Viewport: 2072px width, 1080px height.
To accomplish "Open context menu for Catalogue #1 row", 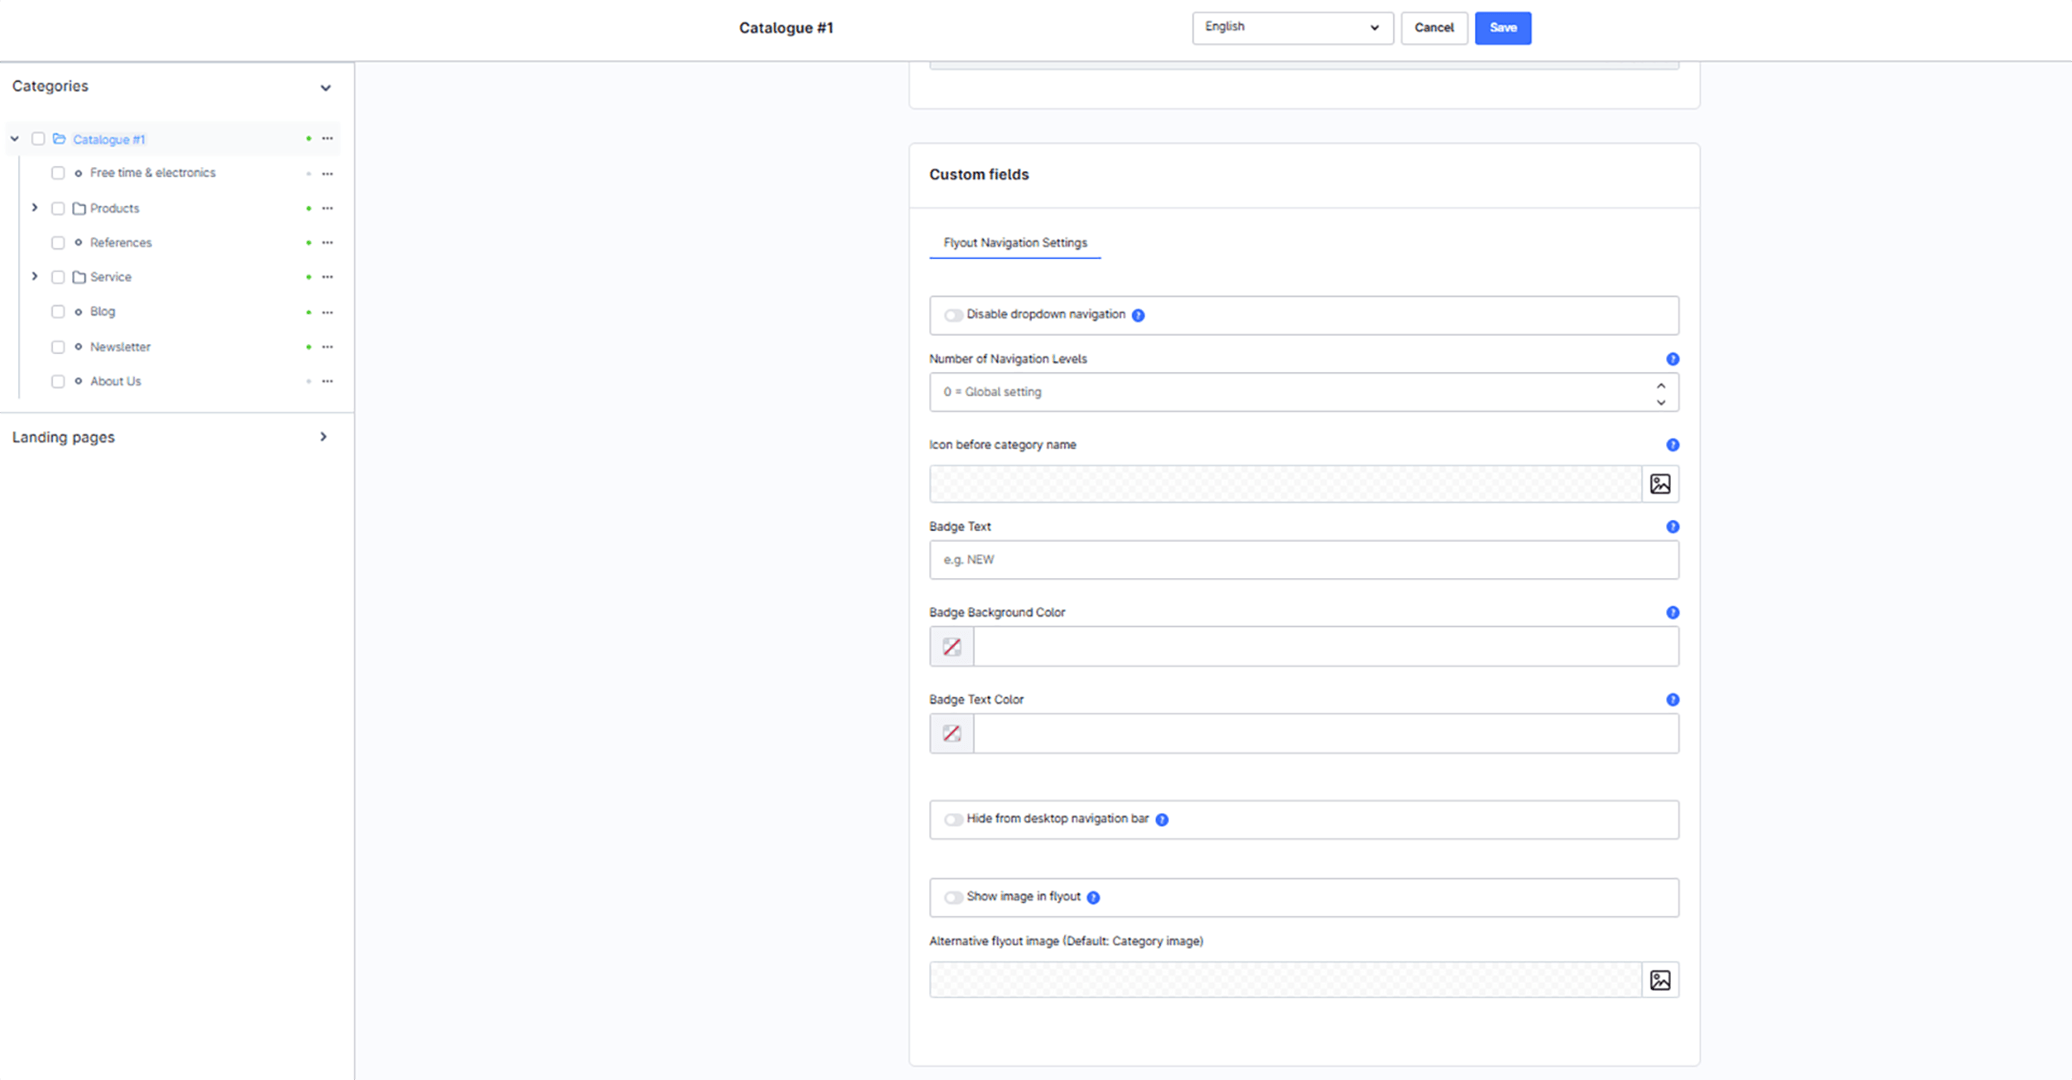I will point(327,139).
